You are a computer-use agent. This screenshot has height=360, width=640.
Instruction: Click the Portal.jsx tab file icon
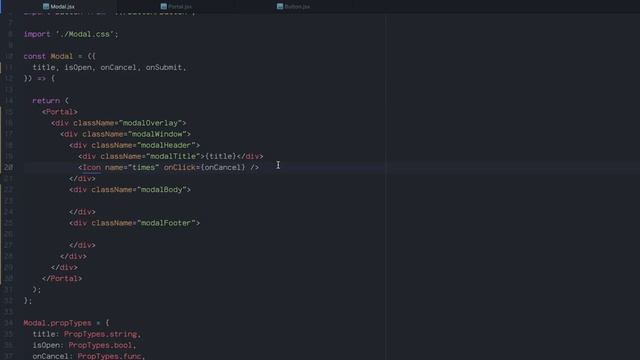(x=163, y=7)
